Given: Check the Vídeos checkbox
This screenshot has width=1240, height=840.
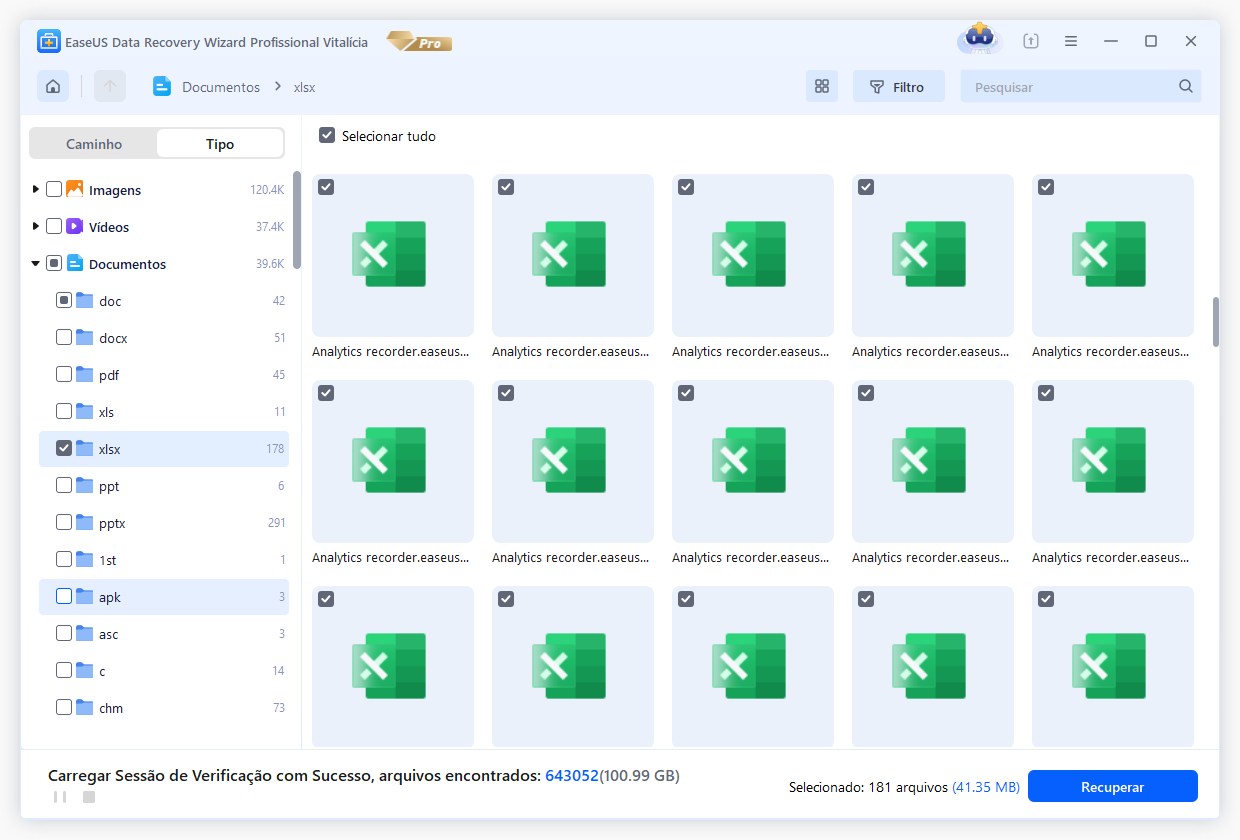Looking at the screenshot, I should (x=54, y=226).
